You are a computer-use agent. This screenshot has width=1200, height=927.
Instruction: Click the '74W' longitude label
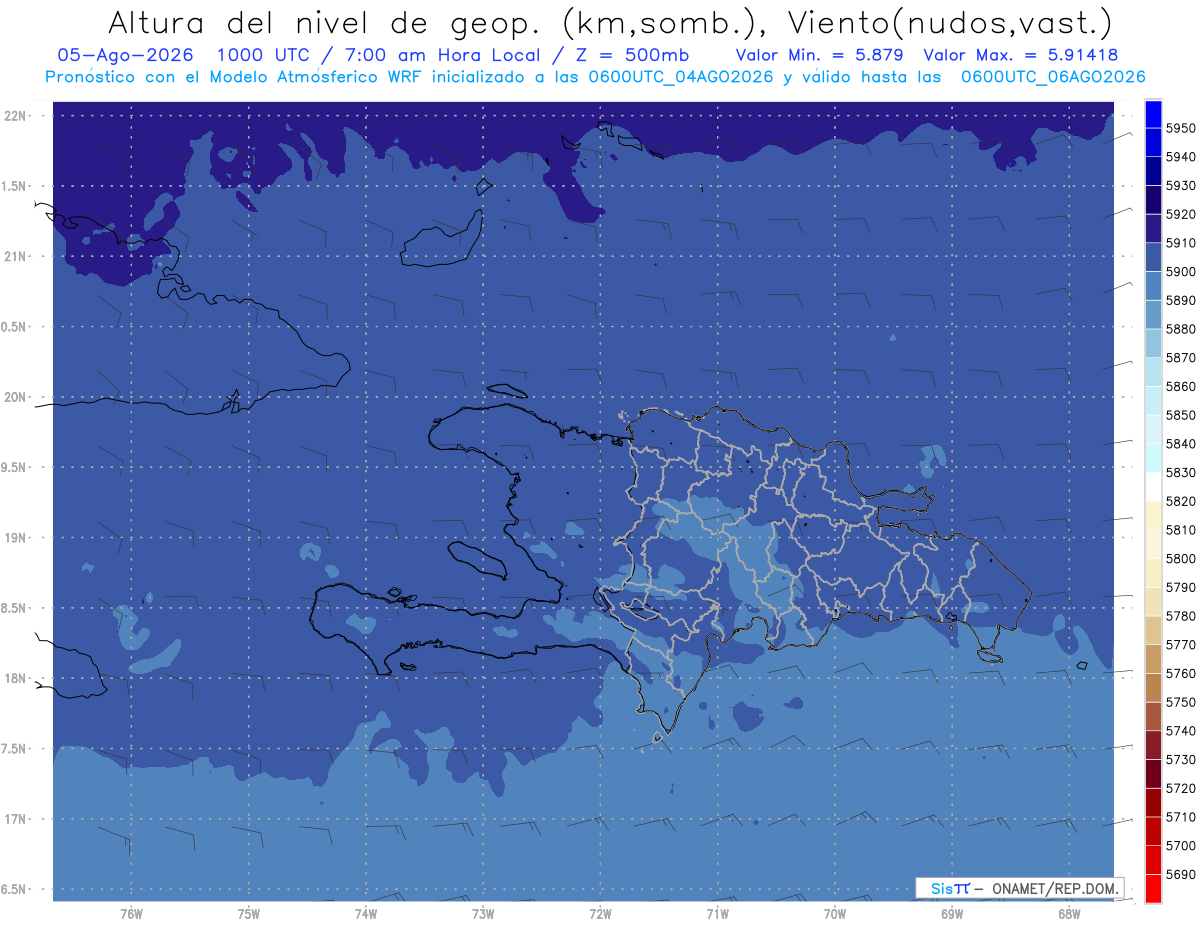[365, 914]
